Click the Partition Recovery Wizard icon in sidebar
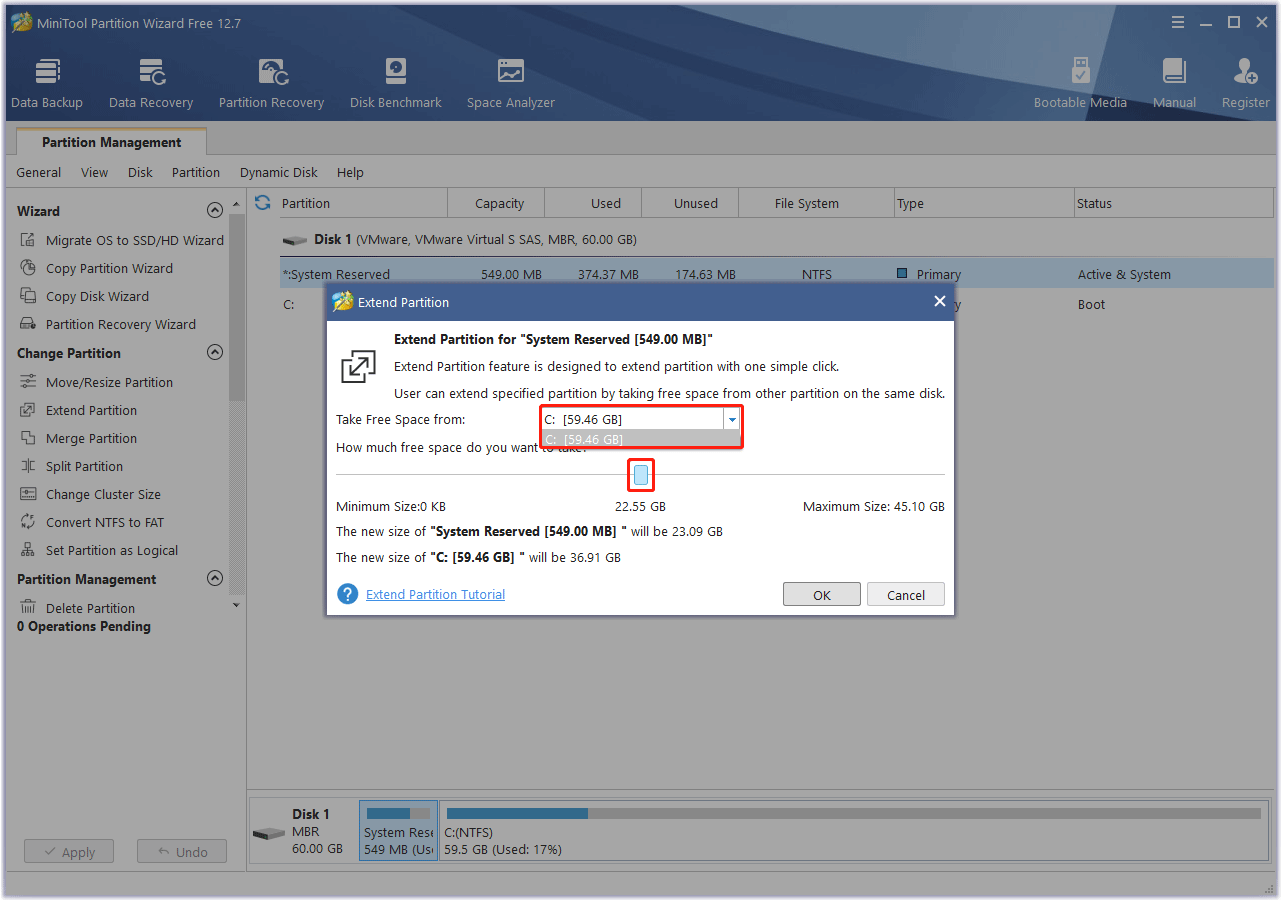The width and height of the screenshot is (1281, 900). [x=28, y=324]
